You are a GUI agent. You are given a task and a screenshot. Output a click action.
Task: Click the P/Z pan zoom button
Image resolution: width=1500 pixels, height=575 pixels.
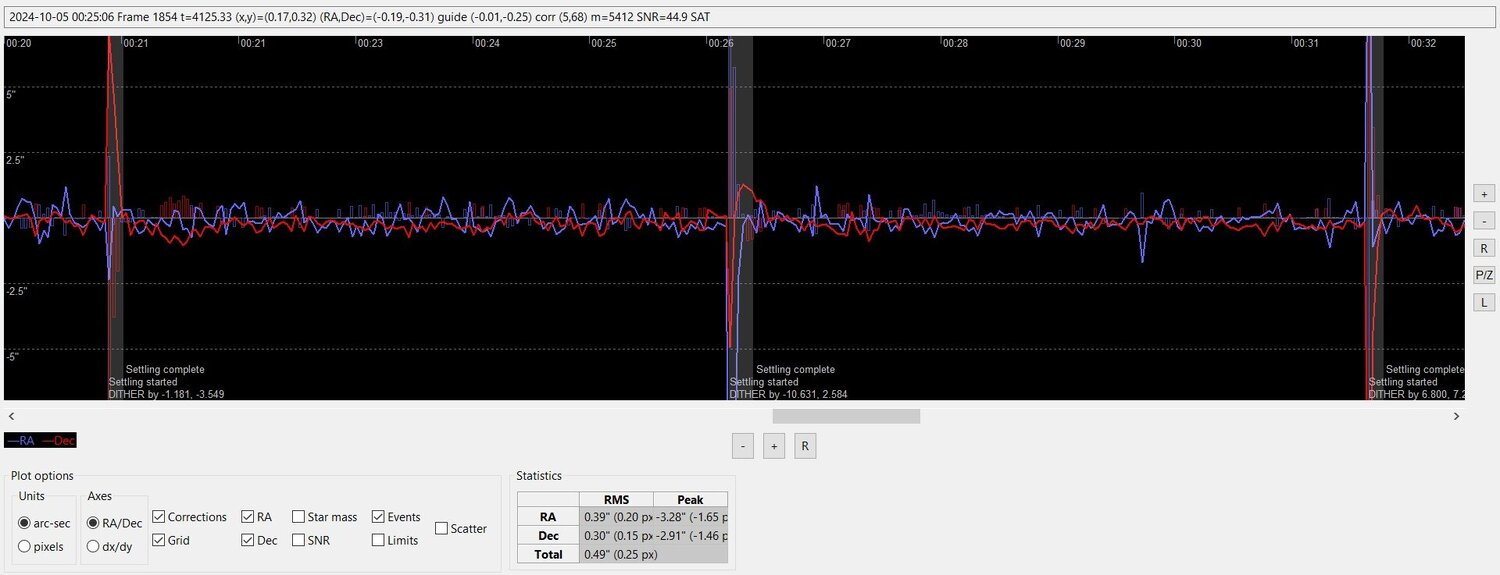tap(1484, 275)
